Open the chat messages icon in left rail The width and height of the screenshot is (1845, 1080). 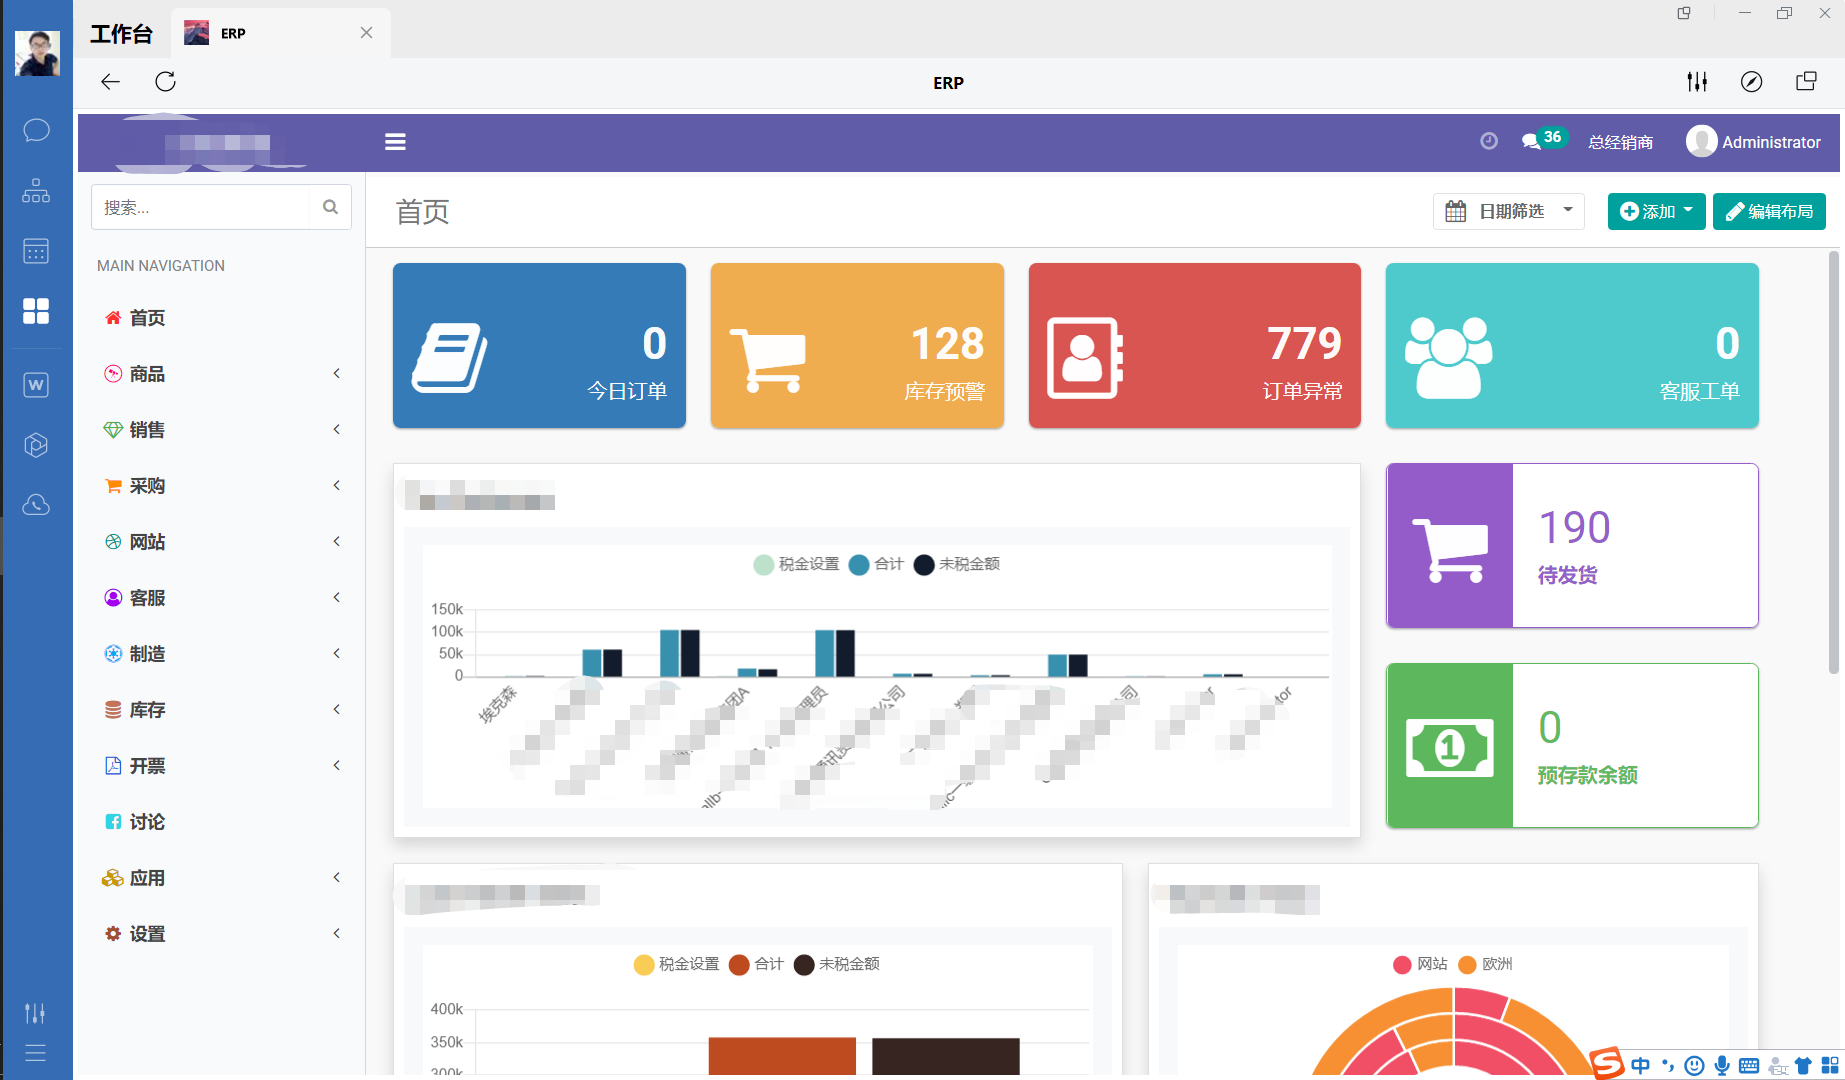(36, 130)
